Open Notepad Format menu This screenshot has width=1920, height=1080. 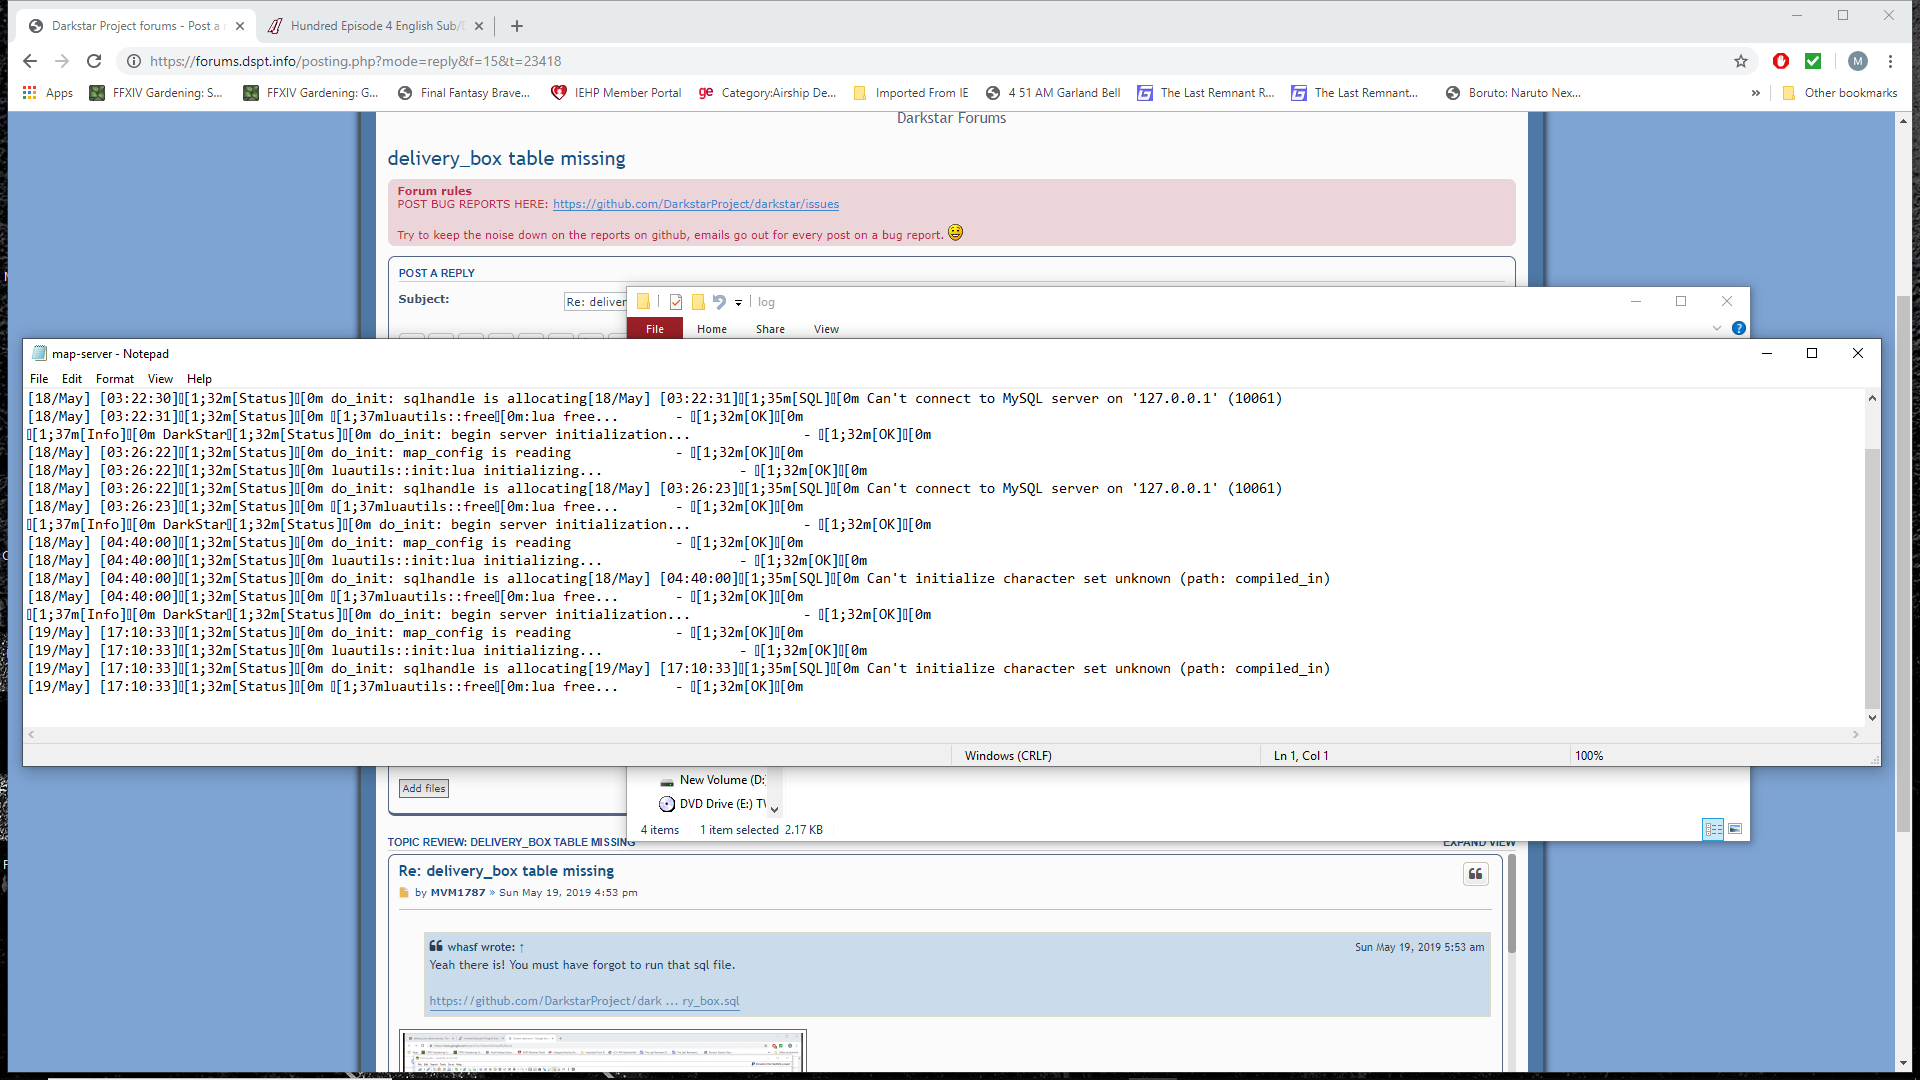click(114, 379)
